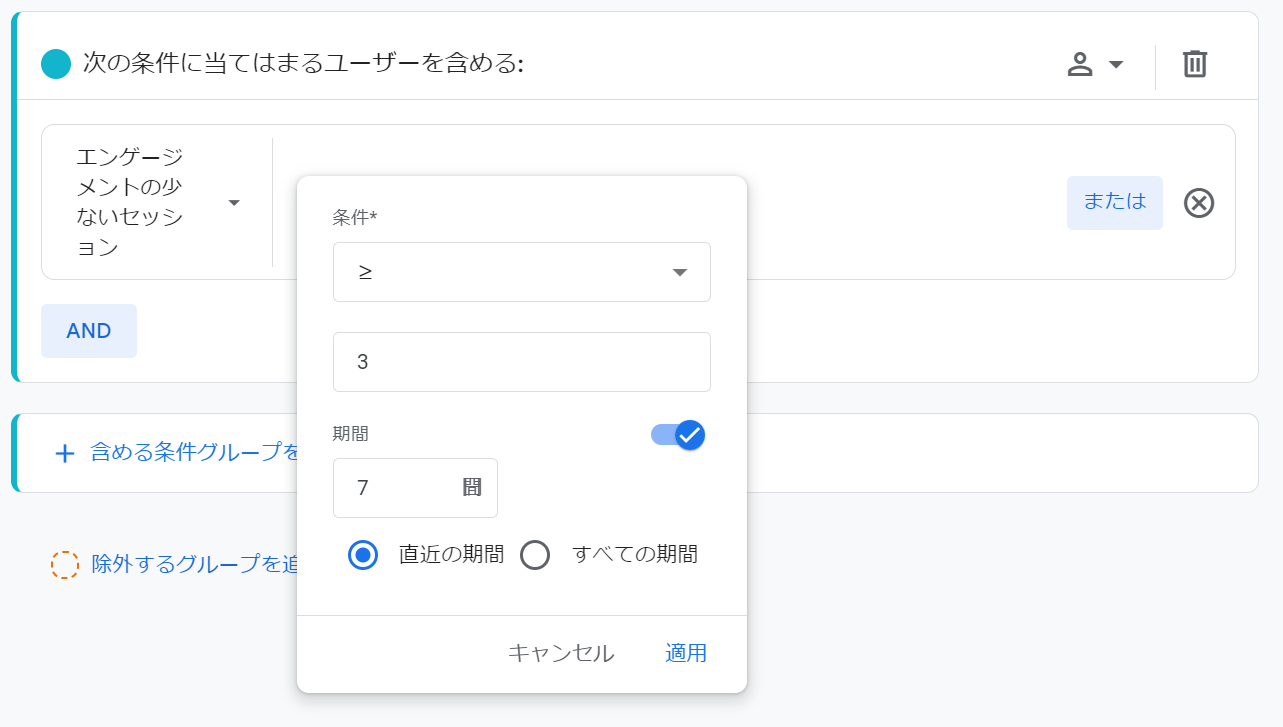Viewport: 1283px width, 727px height.
Task: Click the trash delete icon
Action: point(1195,64)
